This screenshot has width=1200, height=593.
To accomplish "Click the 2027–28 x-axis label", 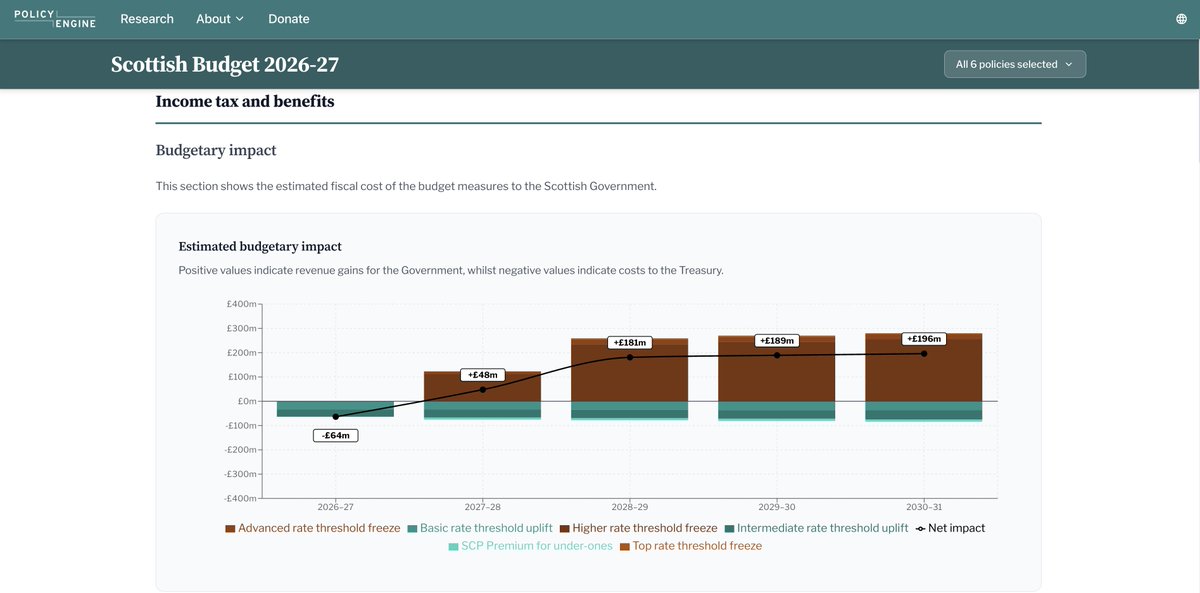I will point(483,507).
